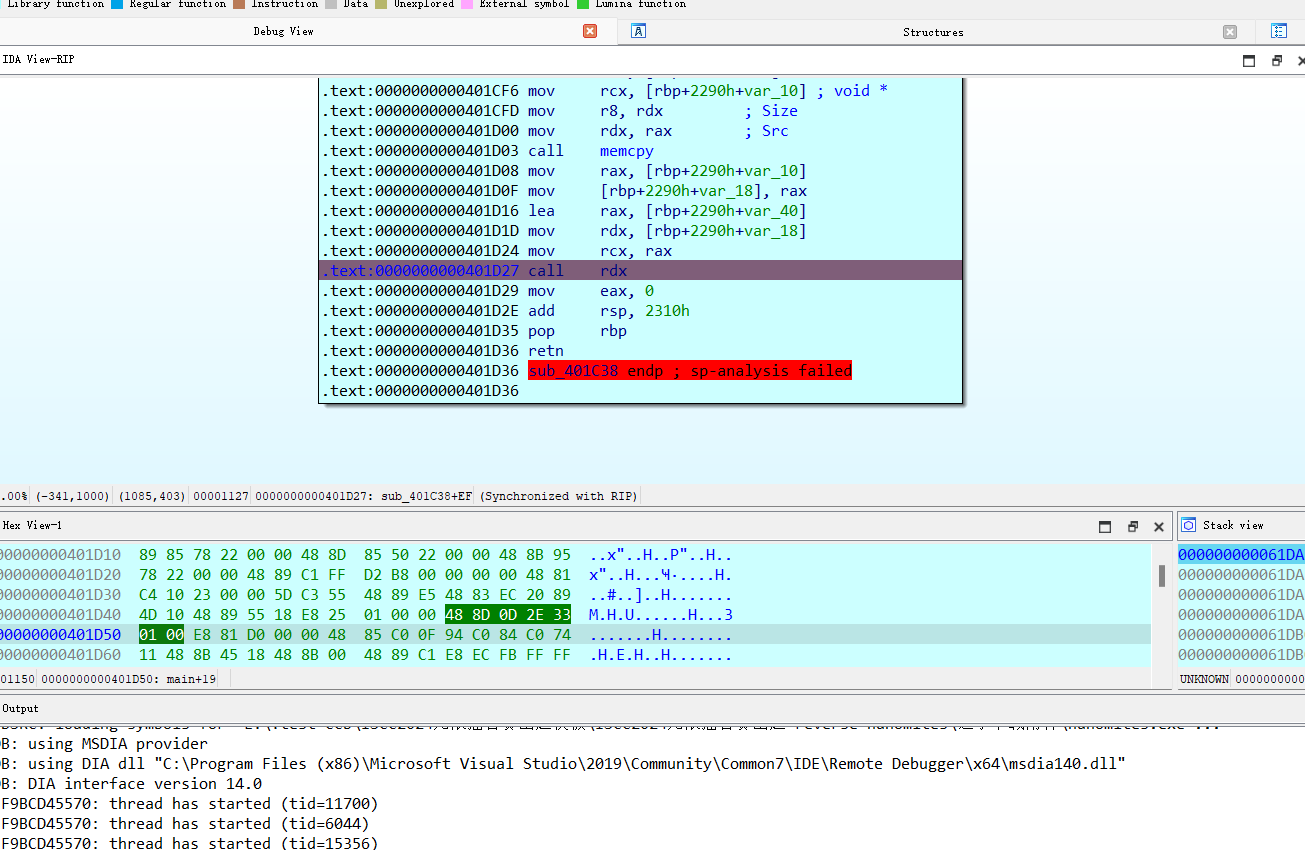Click status bar 'sub_401C38+EF' location
Viewport: 1305px width, 850px height.
427,496
